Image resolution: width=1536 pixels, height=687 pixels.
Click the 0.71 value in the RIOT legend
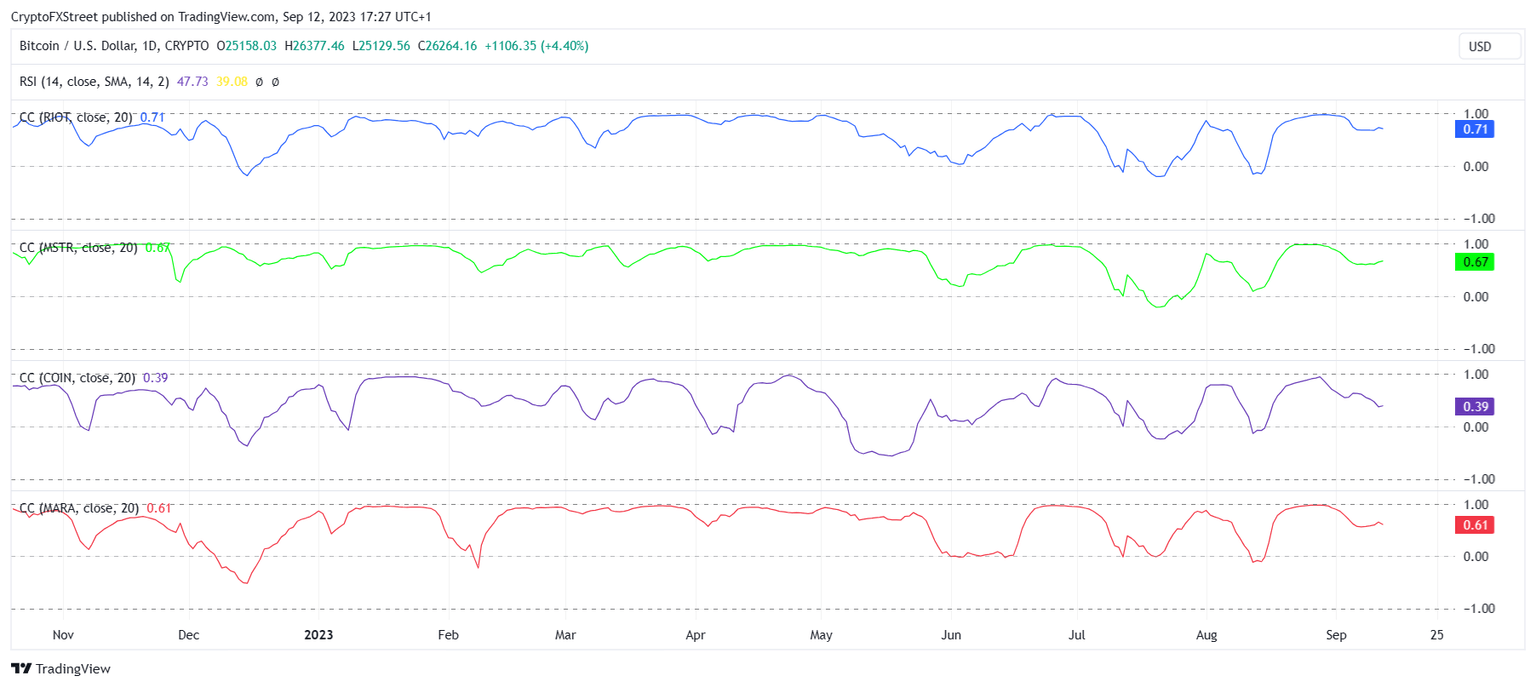(x=152, y=117)
